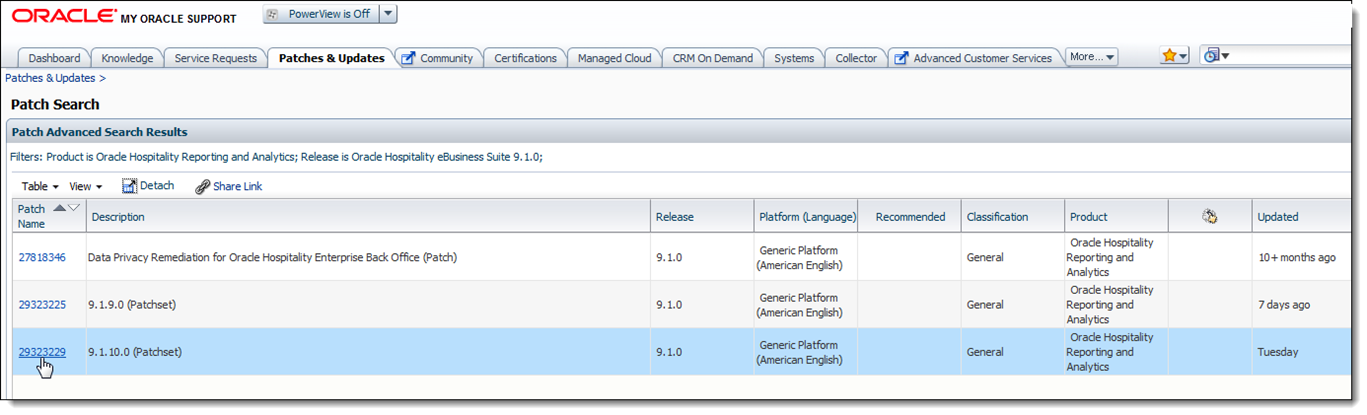
Task: Select the 9.1.10.0 (Patchset) description
Action: (135, 352)
